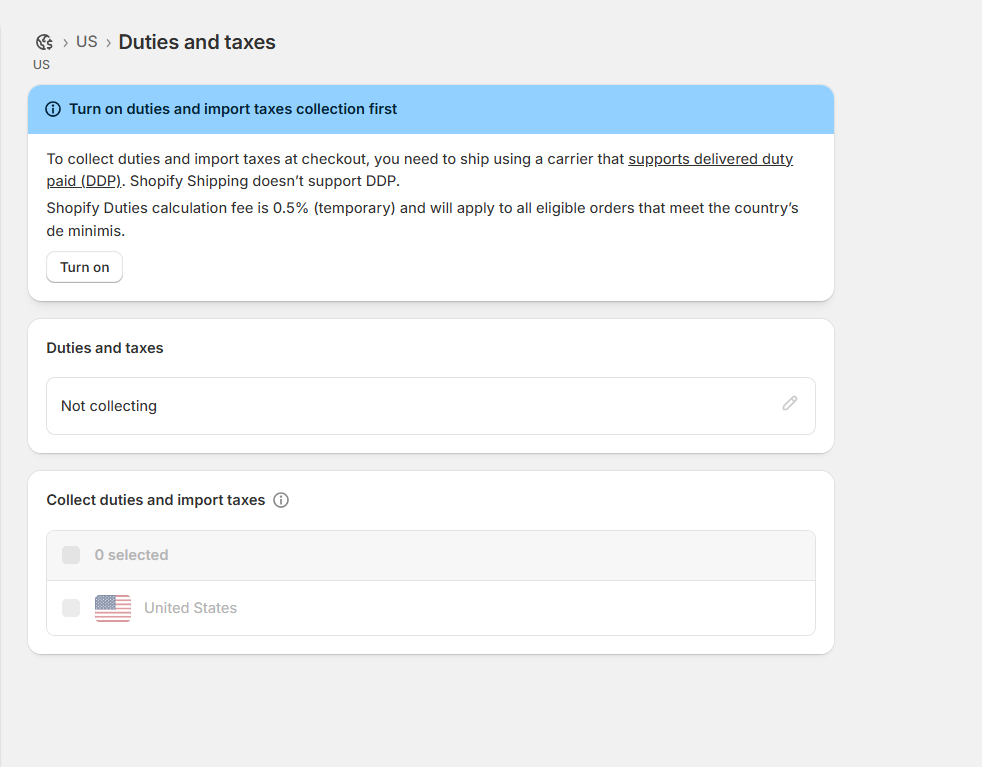Show info tooltip for Collect duties and import taxes

click(x=281, y=500)
